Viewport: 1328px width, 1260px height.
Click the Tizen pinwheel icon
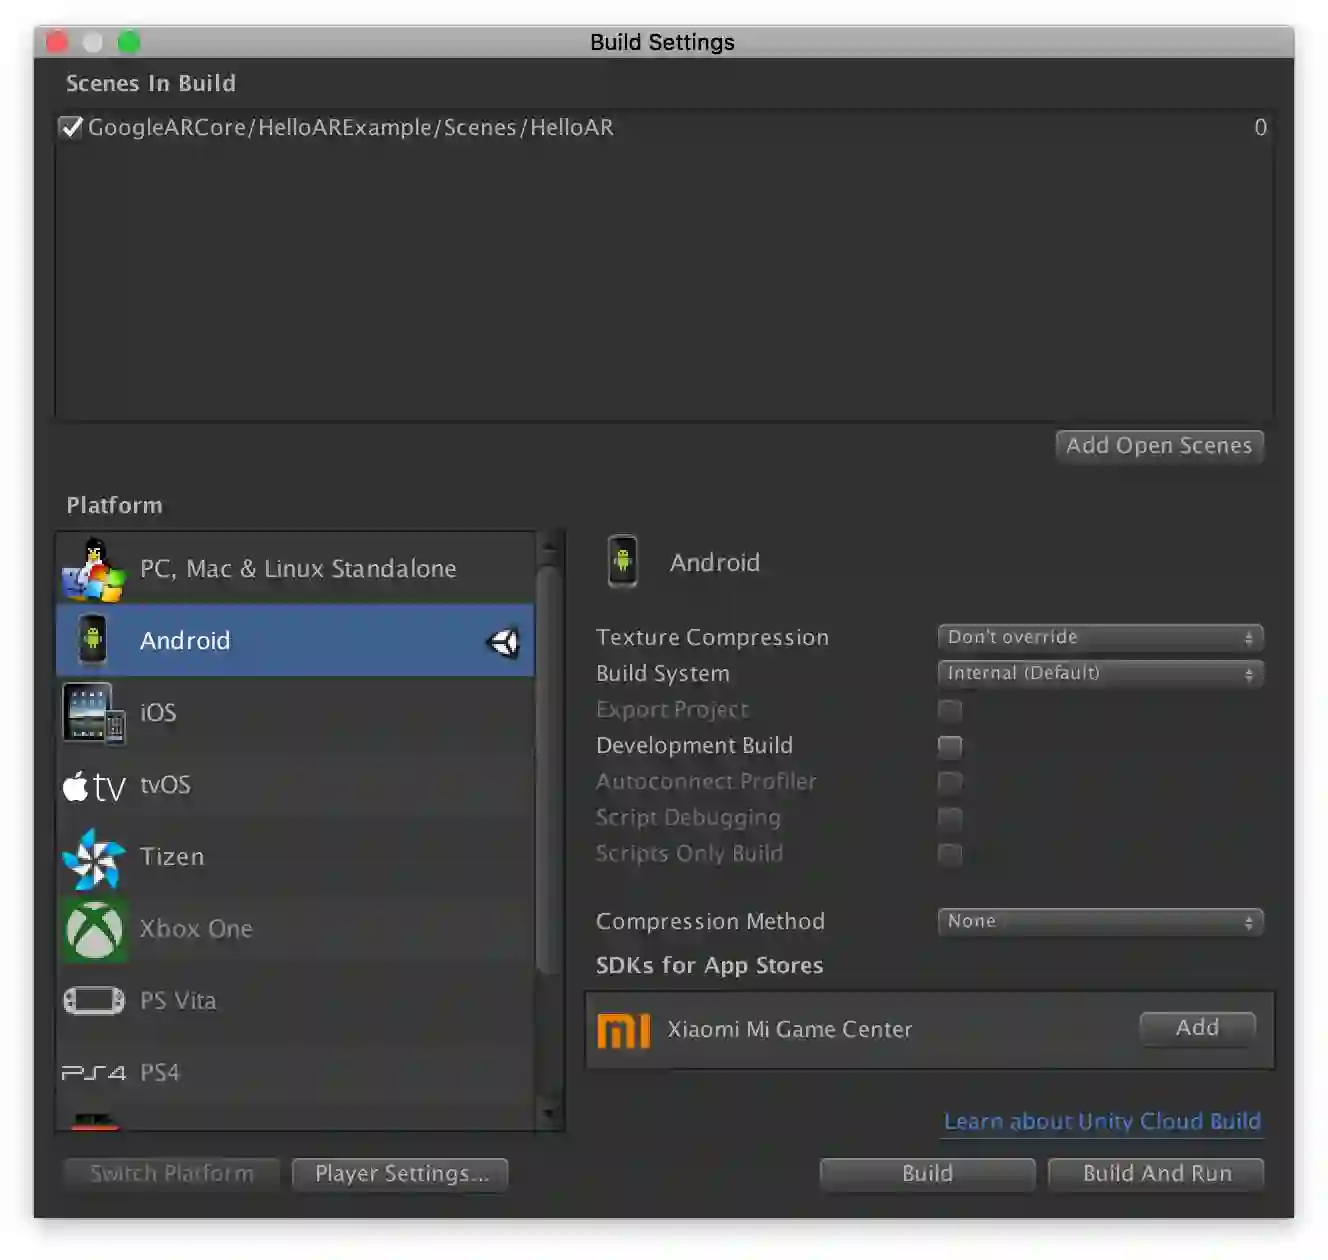click(93, 858)
